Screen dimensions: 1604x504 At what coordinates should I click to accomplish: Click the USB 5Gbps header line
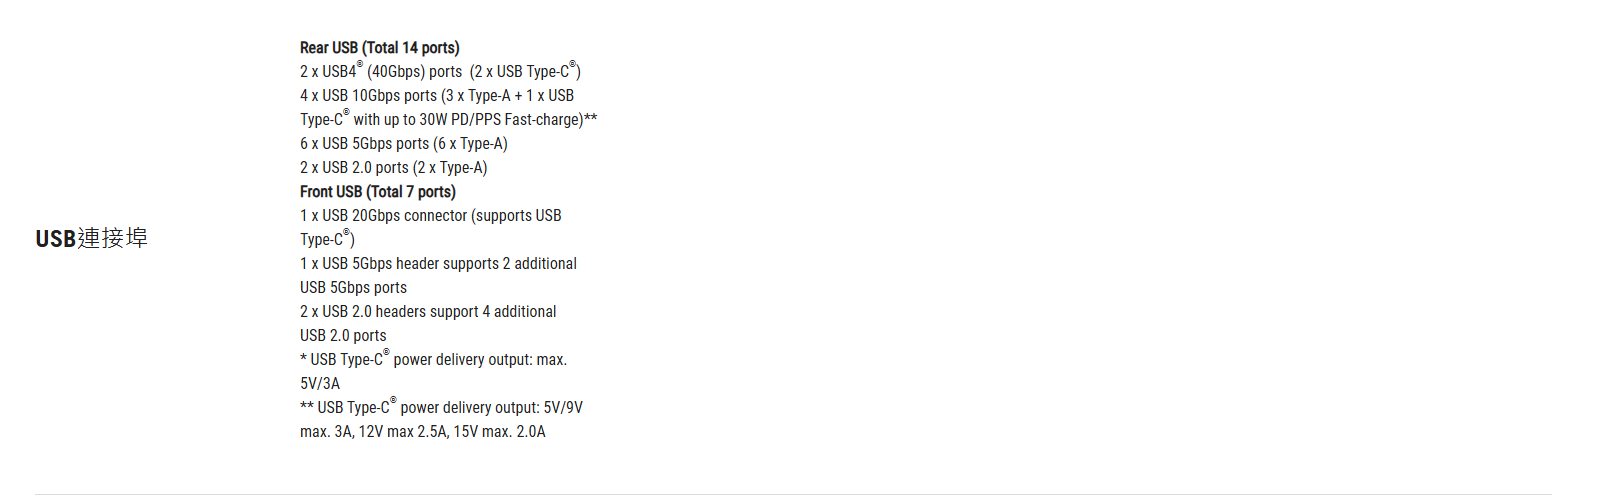coord(438,264)
